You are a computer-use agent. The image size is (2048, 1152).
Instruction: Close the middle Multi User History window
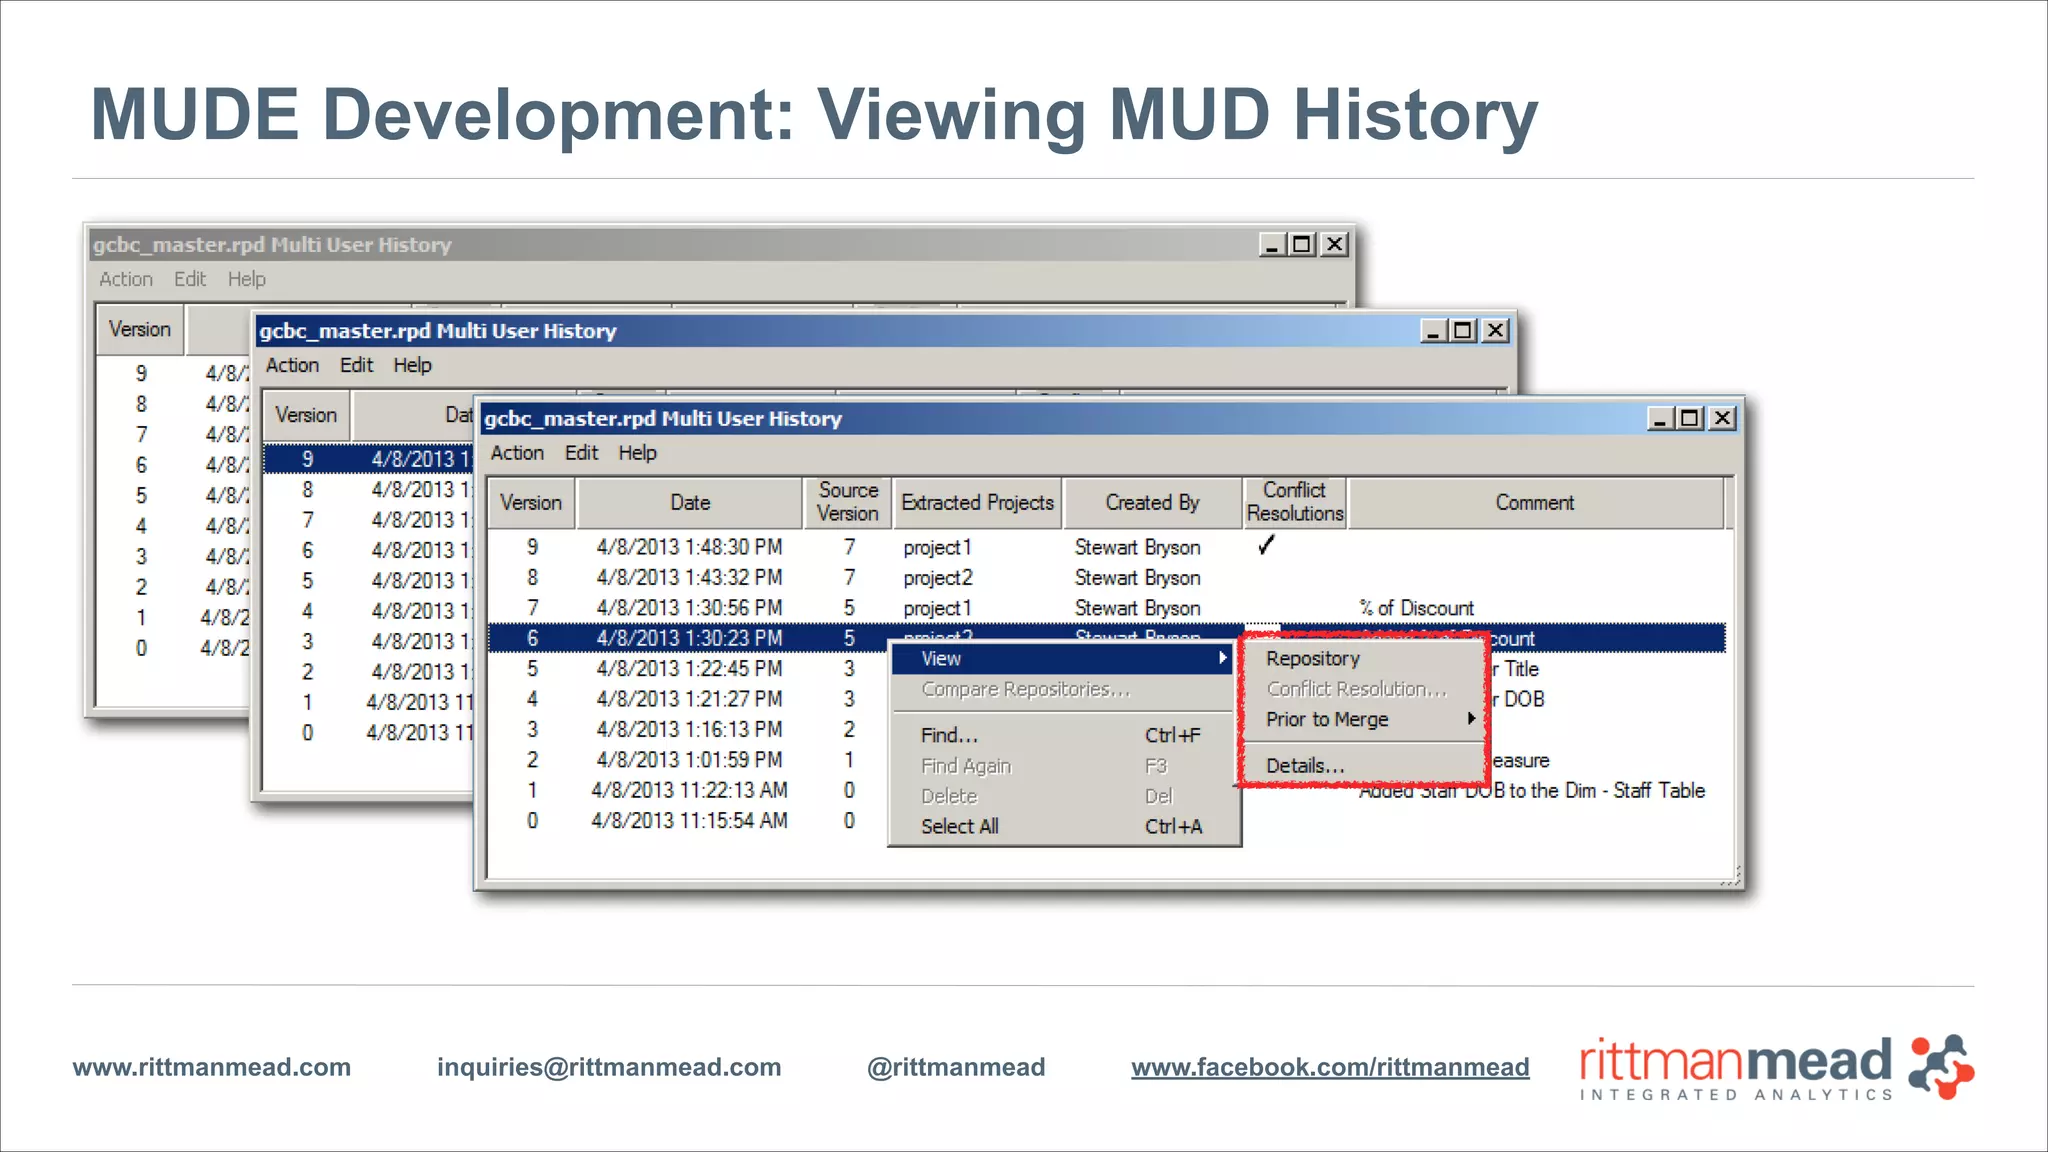tap(1495, 330)
